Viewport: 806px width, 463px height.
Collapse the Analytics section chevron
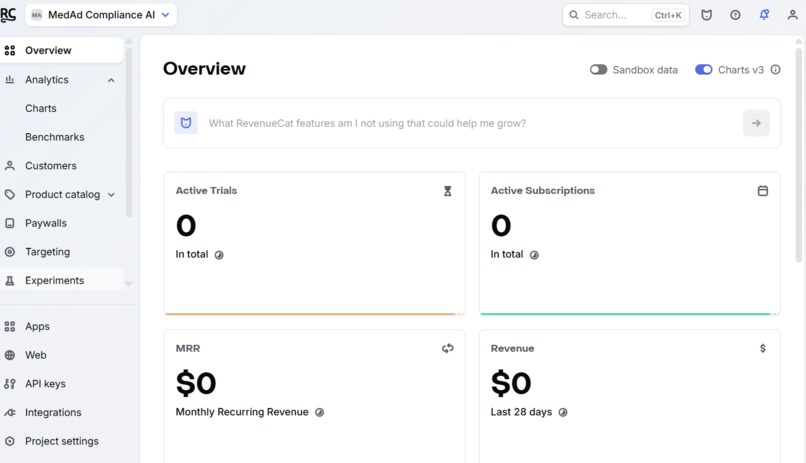[x=111, y=80]
